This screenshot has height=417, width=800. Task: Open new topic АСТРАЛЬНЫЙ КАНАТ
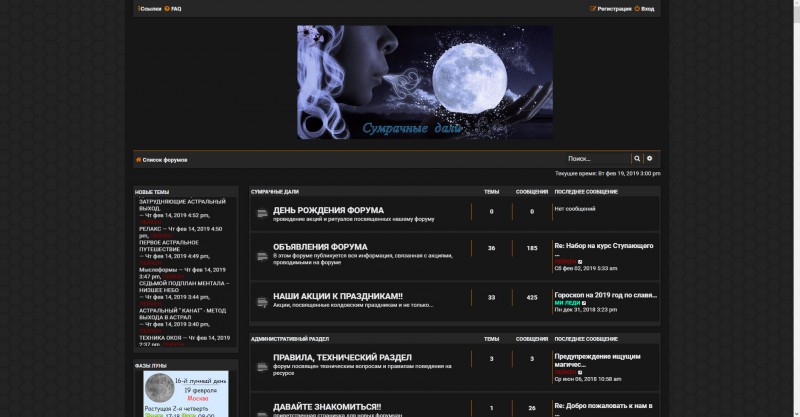pyautogui.click(x=183, y=314)
